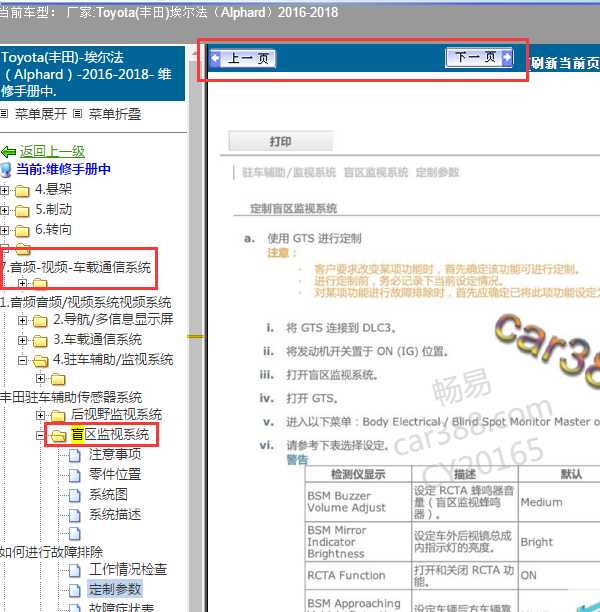Expand the 后视野监视系统 node
This screenshot has height=612, width=600.
coord(40,415)
